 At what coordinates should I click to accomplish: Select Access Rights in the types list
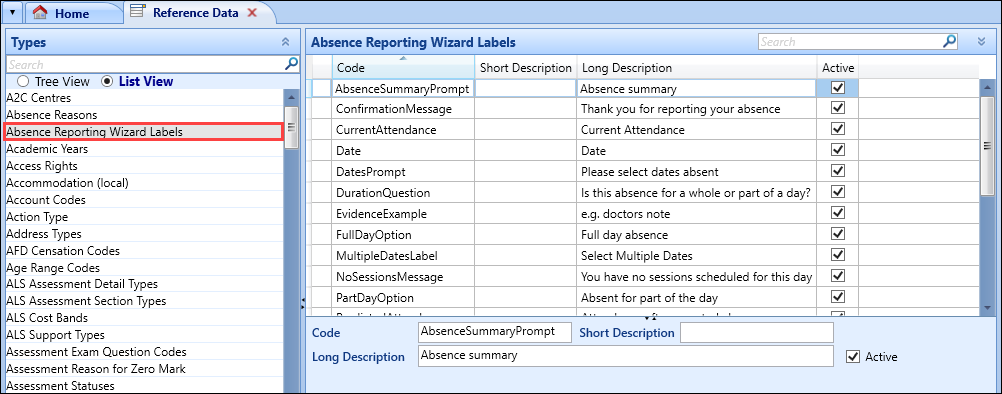coord(144,165)
